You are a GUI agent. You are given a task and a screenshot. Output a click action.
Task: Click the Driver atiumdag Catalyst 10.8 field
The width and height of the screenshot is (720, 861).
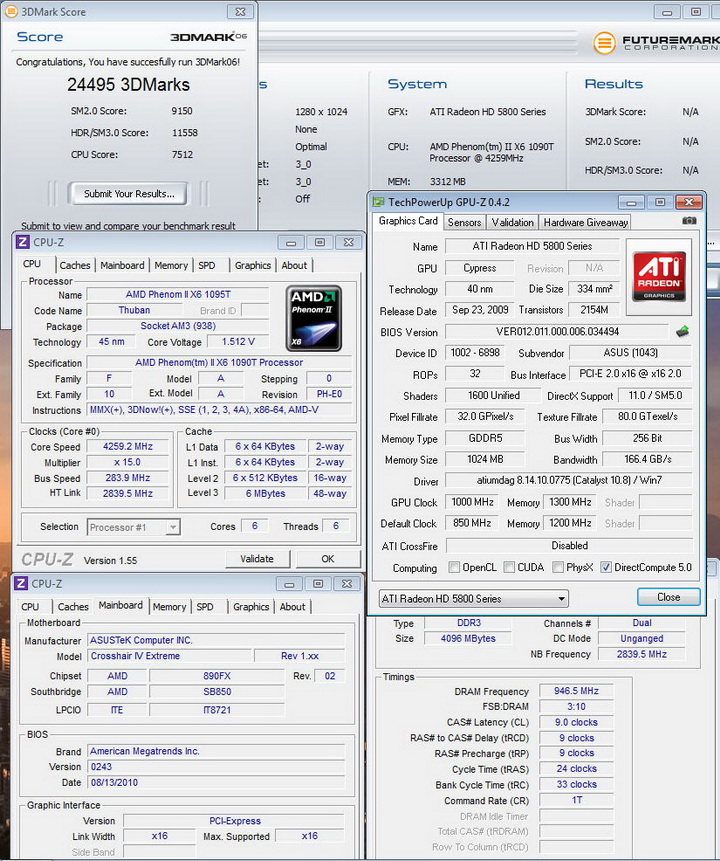(568, 480)
